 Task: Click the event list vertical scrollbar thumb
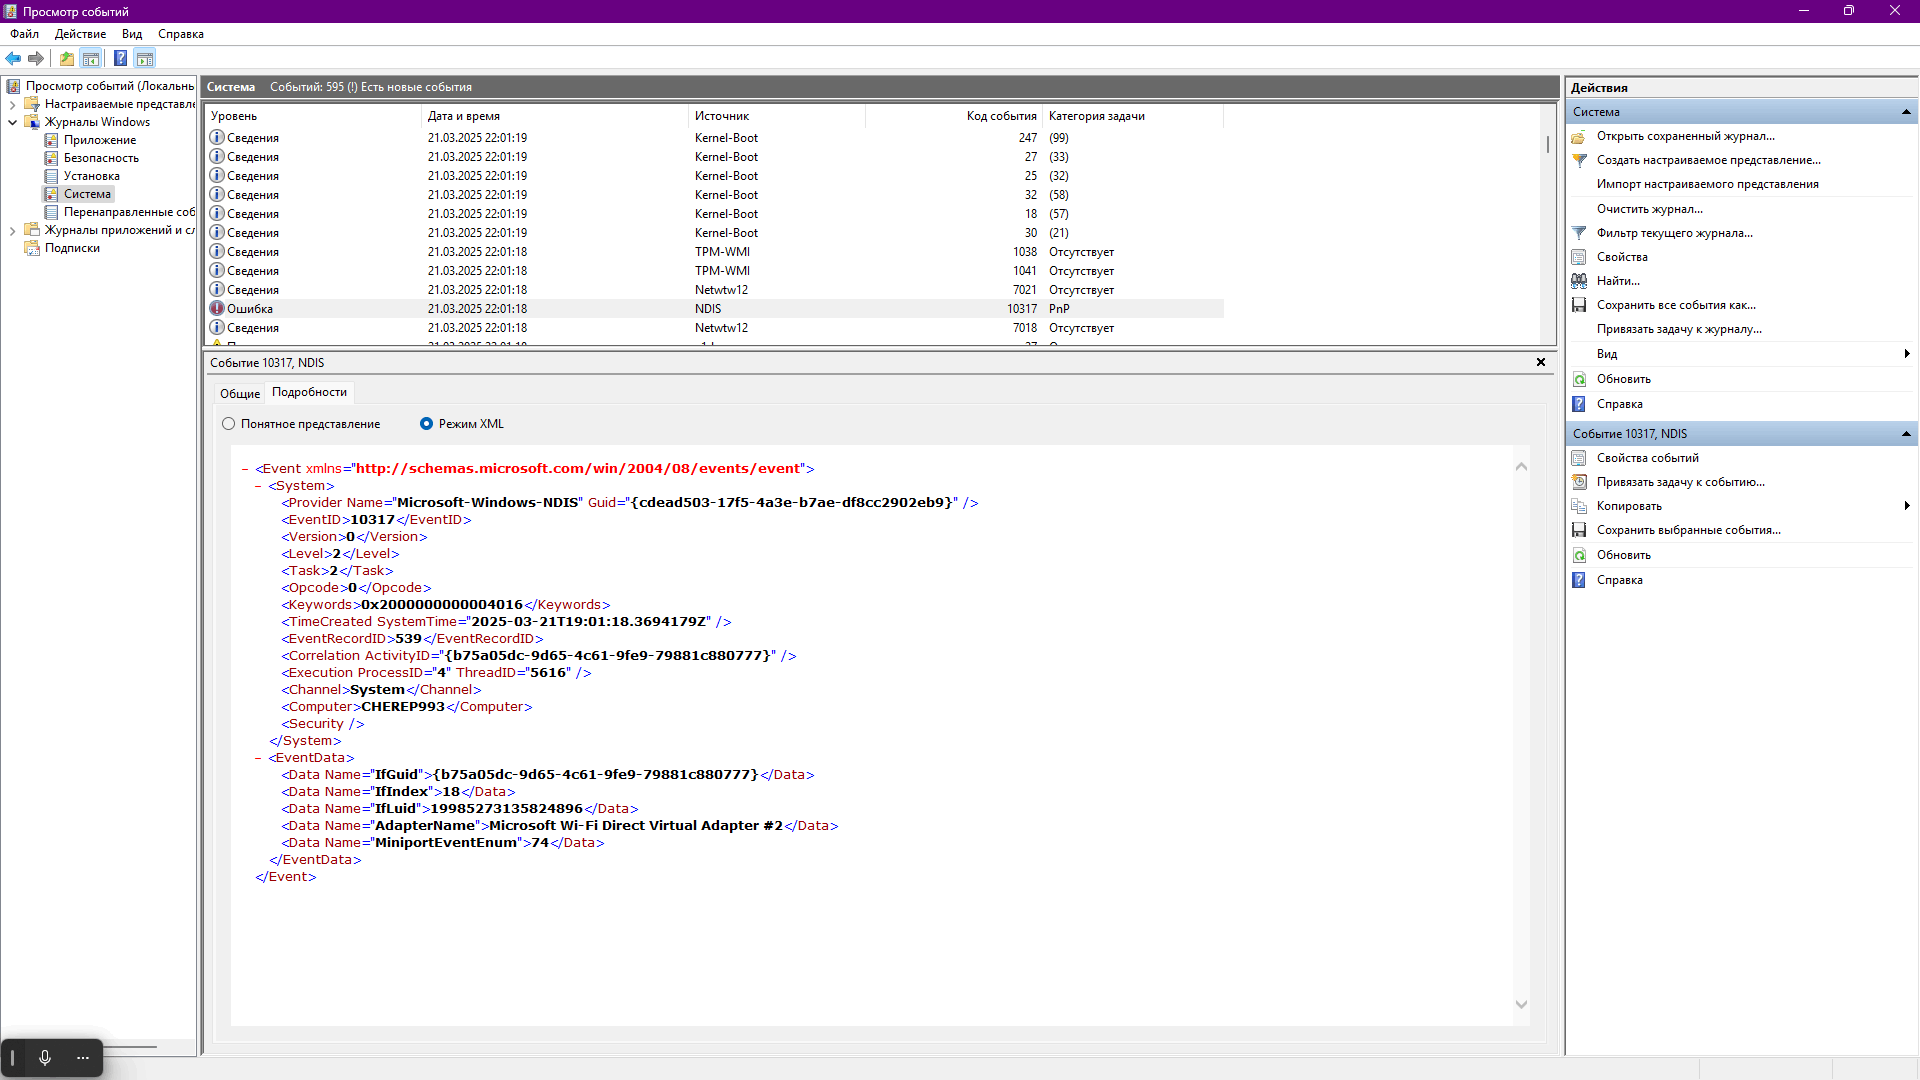pos(1548,144)
